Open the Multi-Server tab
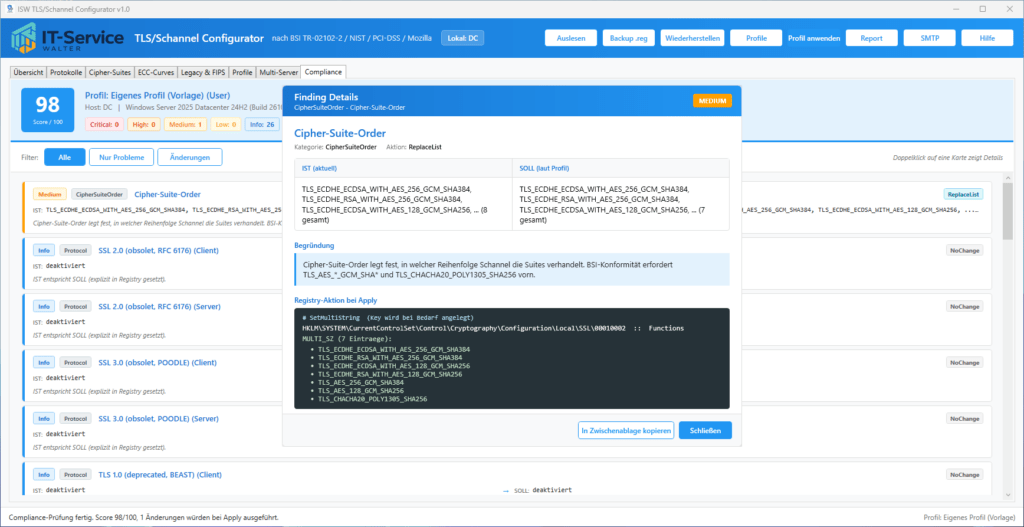The width and height of the screenshot is (1024, 527). click(278, 72)
